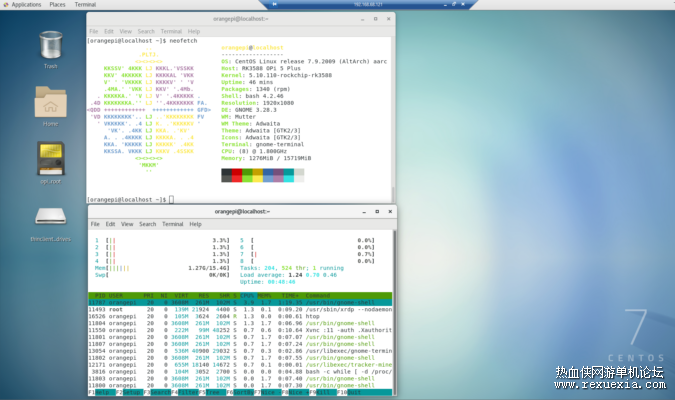Open View menu in neofetch terminal
Image resolution: width=675 pixels, height=400 pixels.
(125, 31)
